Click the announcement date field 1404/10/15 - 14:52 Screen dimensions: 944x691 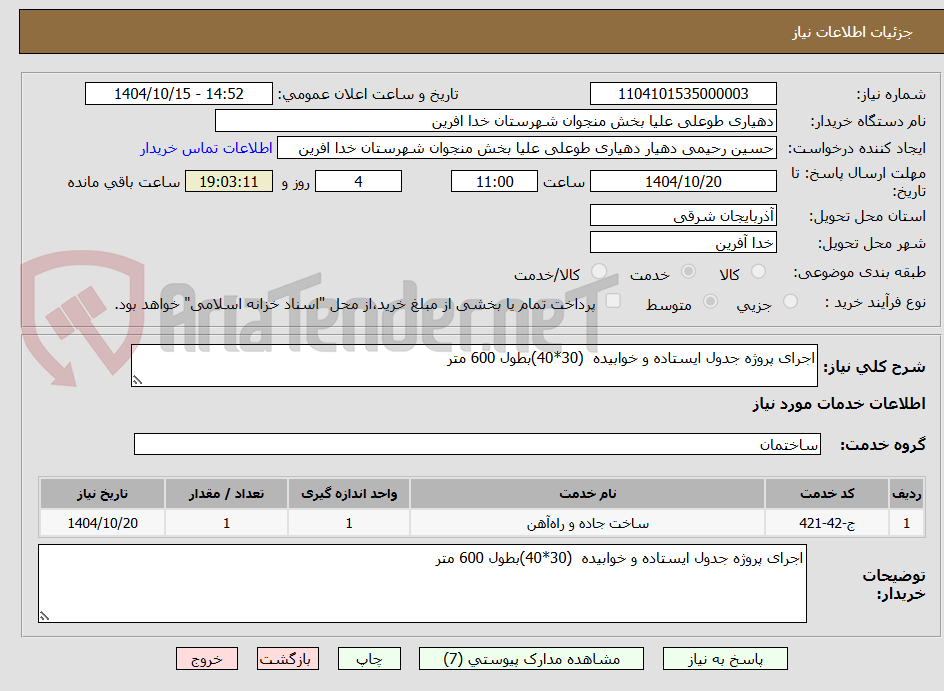click(x=179, y=94)
